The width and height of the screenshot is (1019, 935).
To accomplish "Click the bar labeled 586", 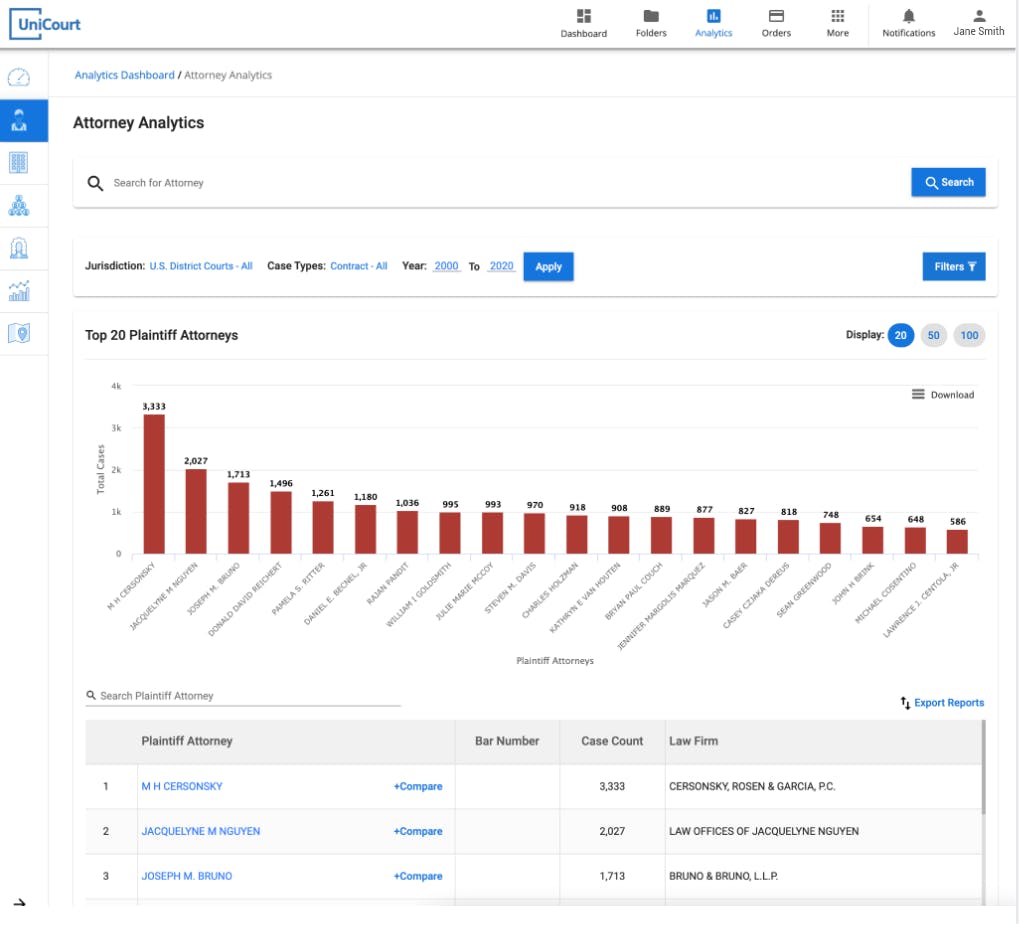I will click(957, 541).
